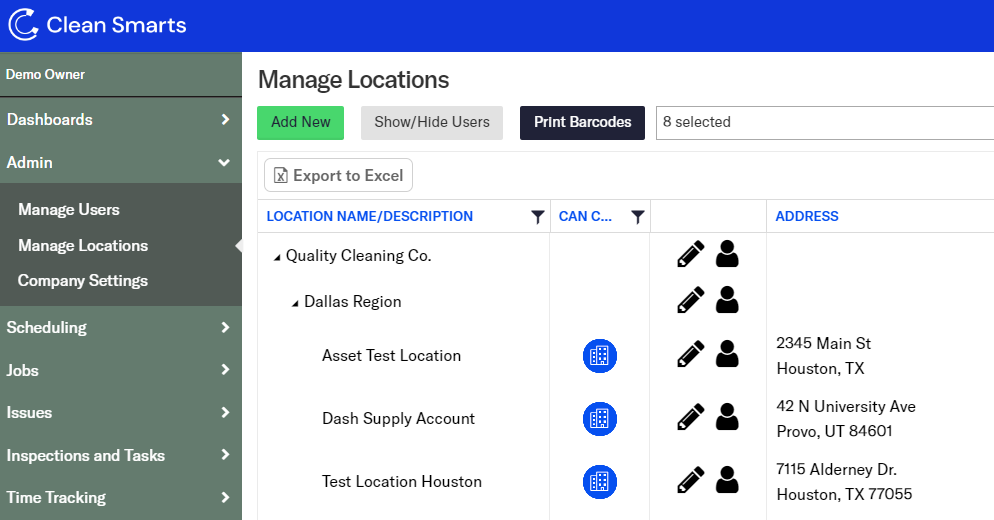Click user icon for Dallas Region row

[x=727, y=300]
